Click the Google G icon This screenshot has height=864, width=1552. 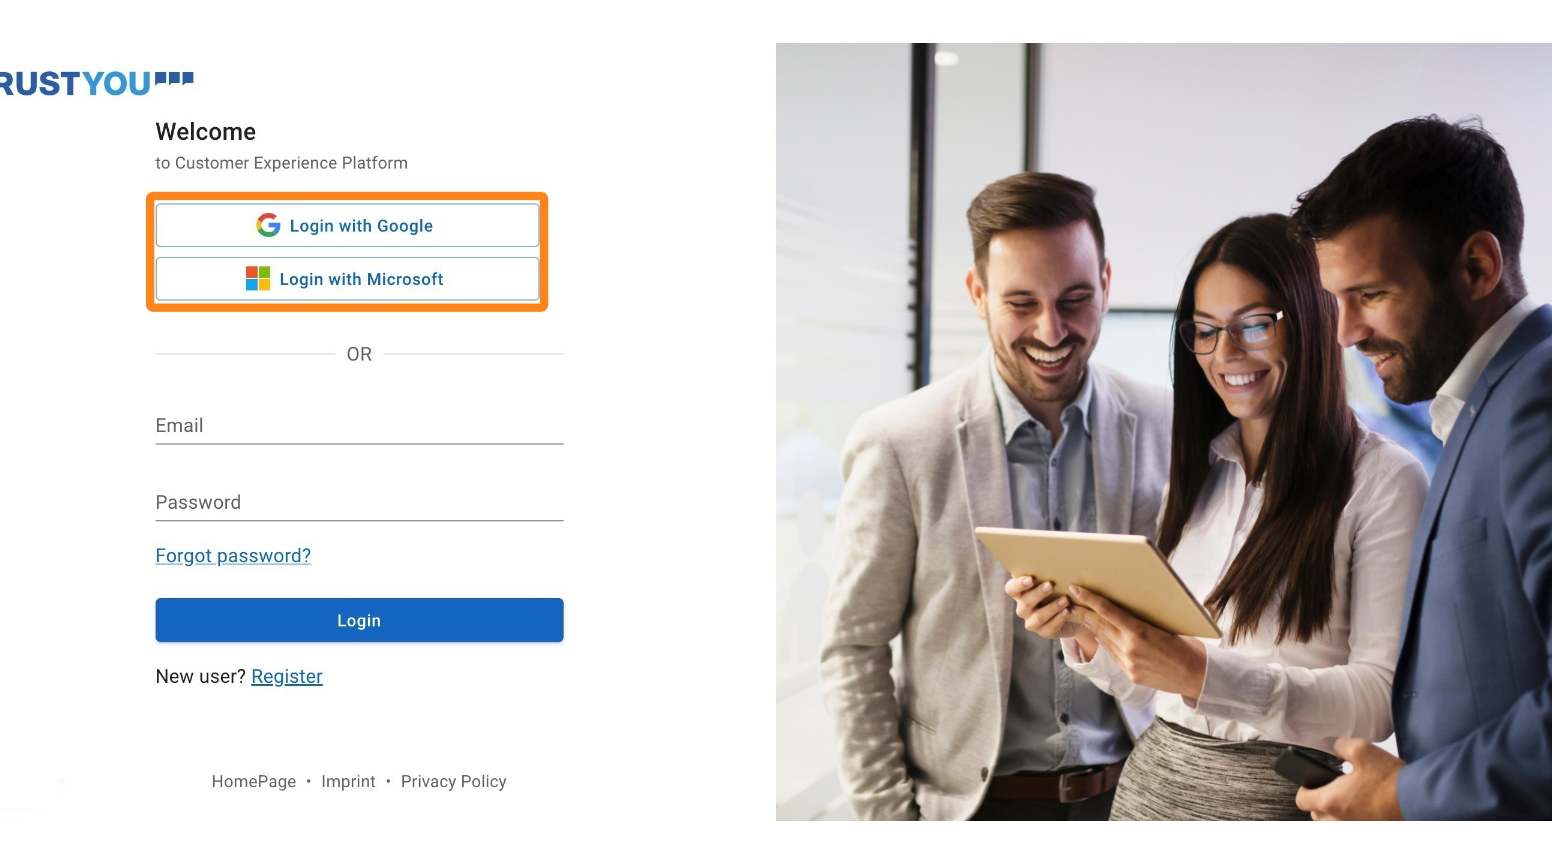coord(268,225)
